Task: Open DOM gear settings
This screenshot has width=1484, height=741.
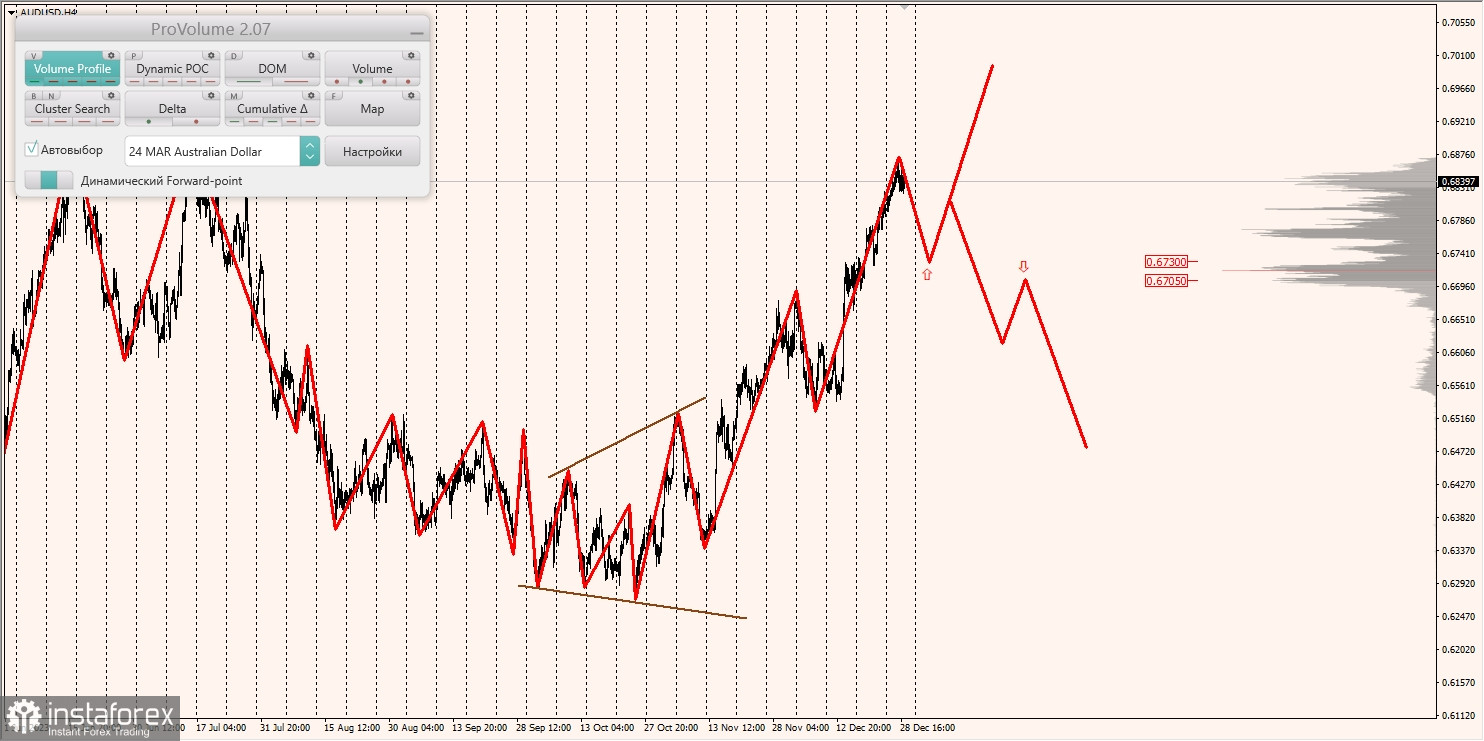Action: tap(311, 56)
